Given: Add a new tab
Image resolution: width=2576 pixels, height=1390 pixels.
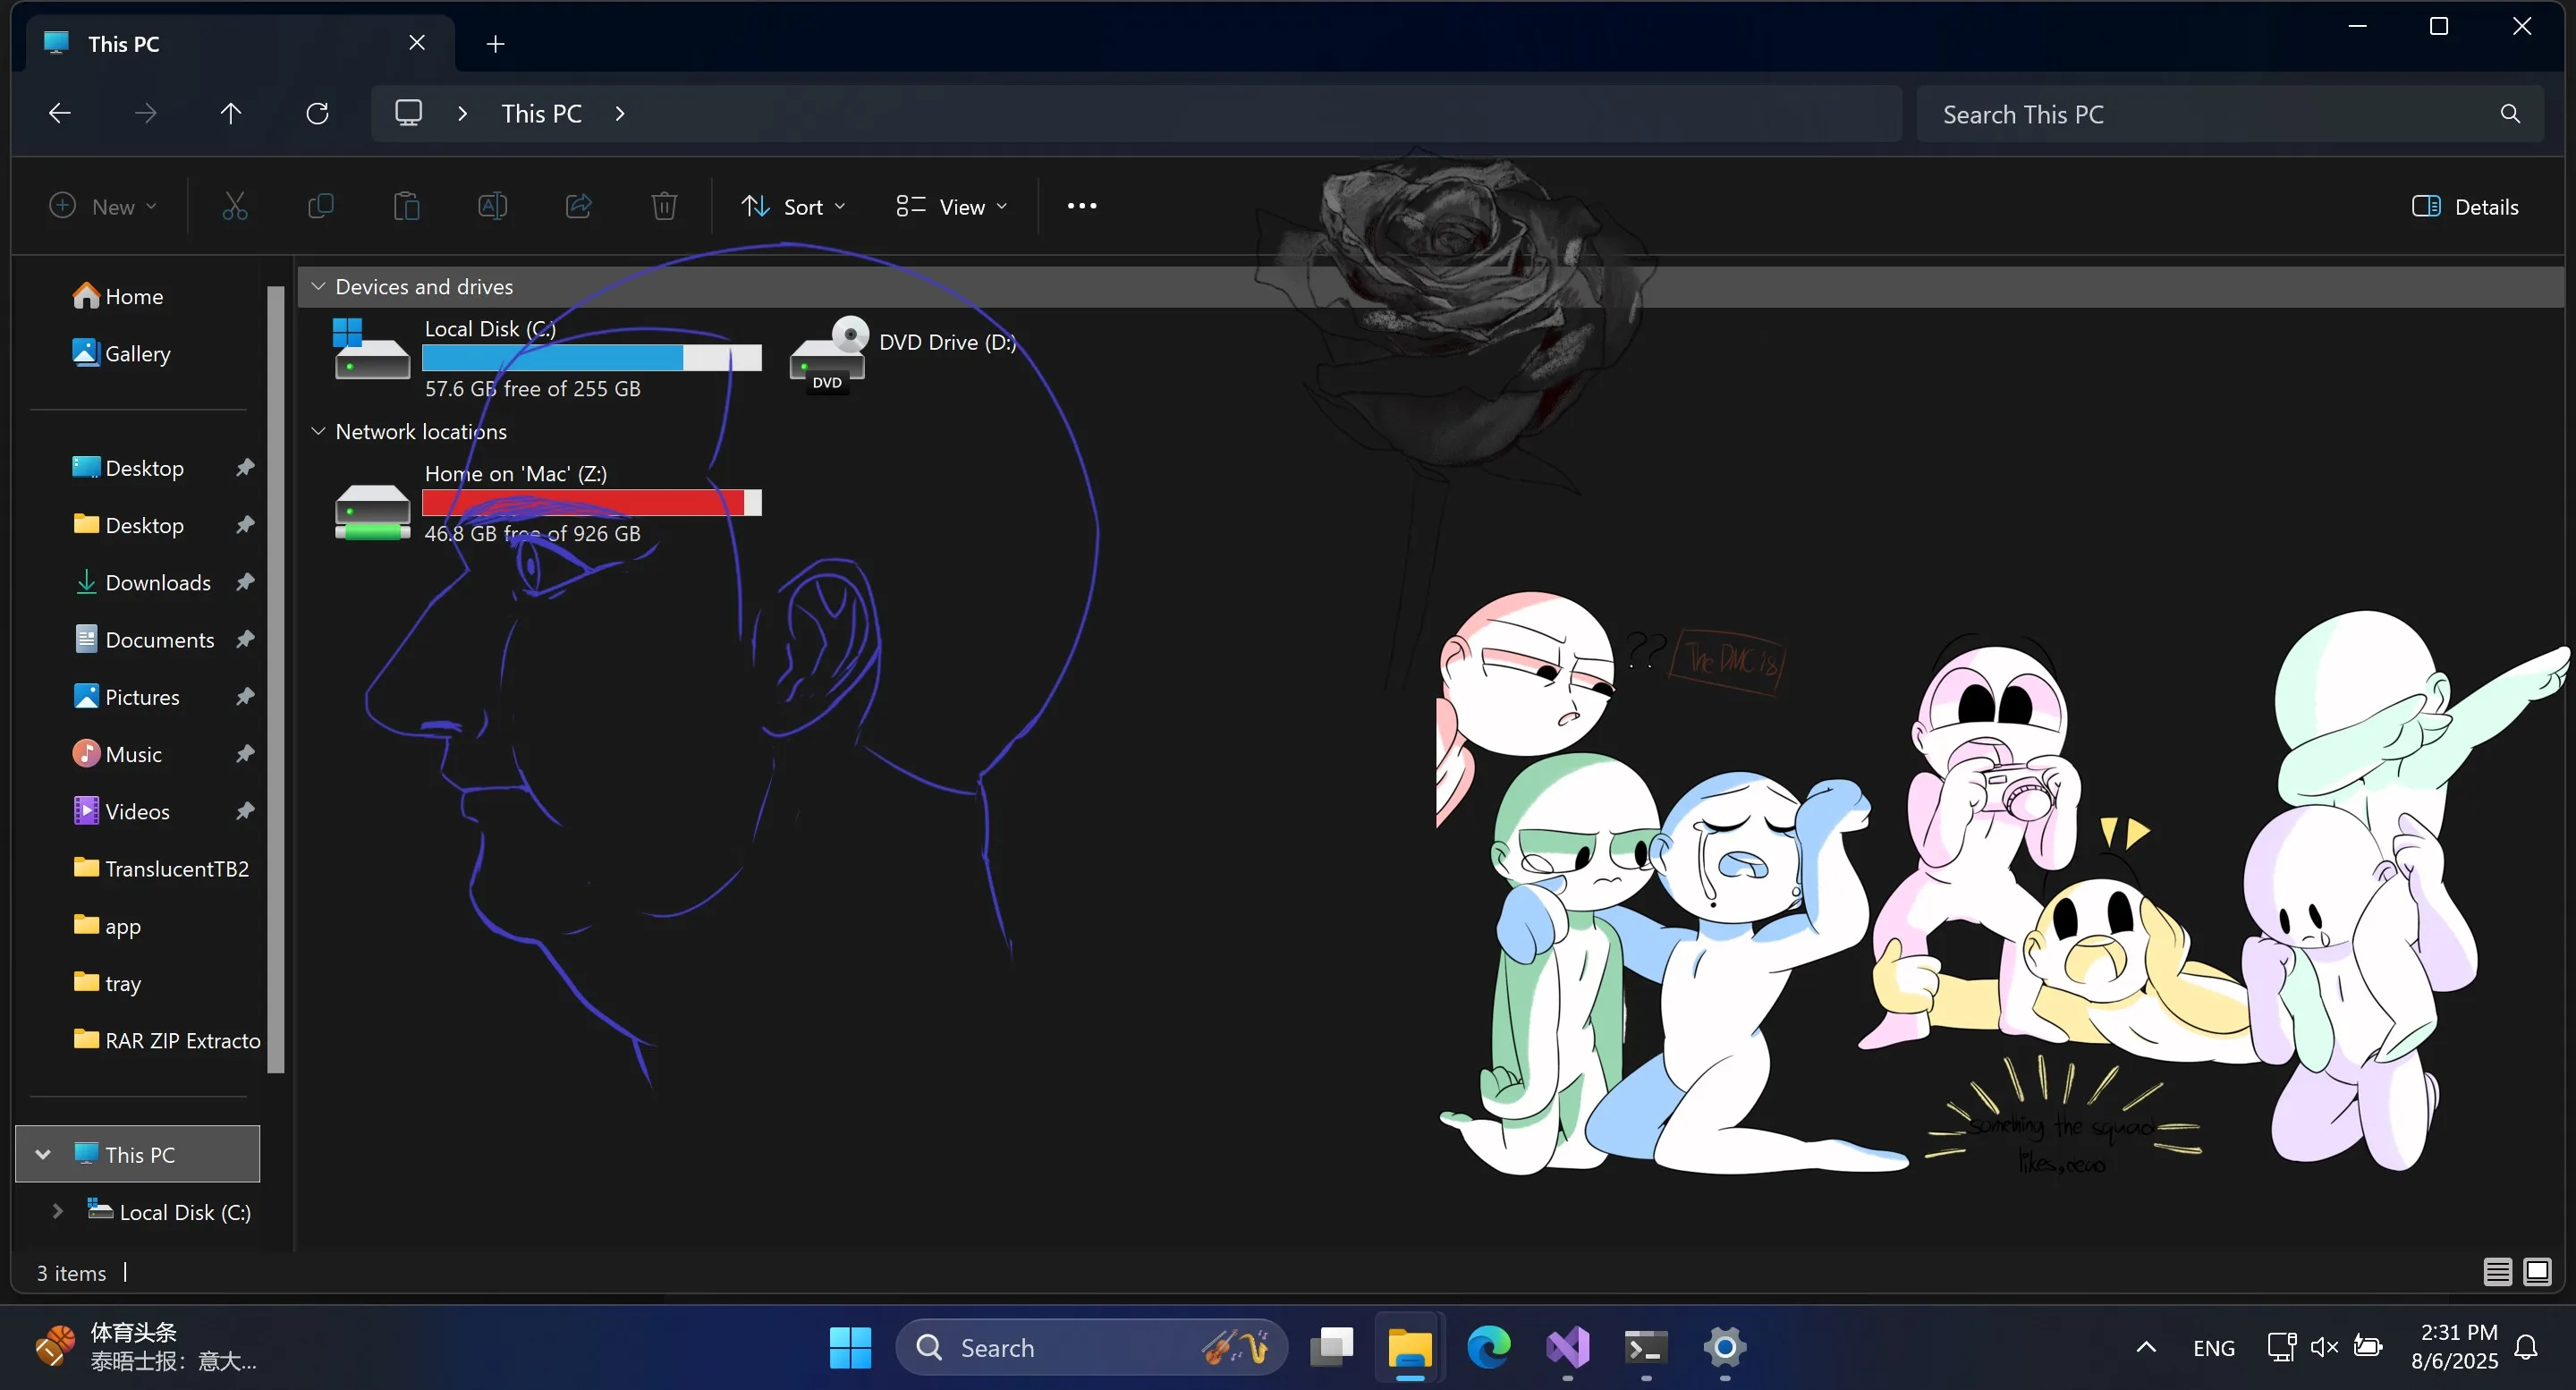Looking at the screenshot, I should (x=495, y=44).
